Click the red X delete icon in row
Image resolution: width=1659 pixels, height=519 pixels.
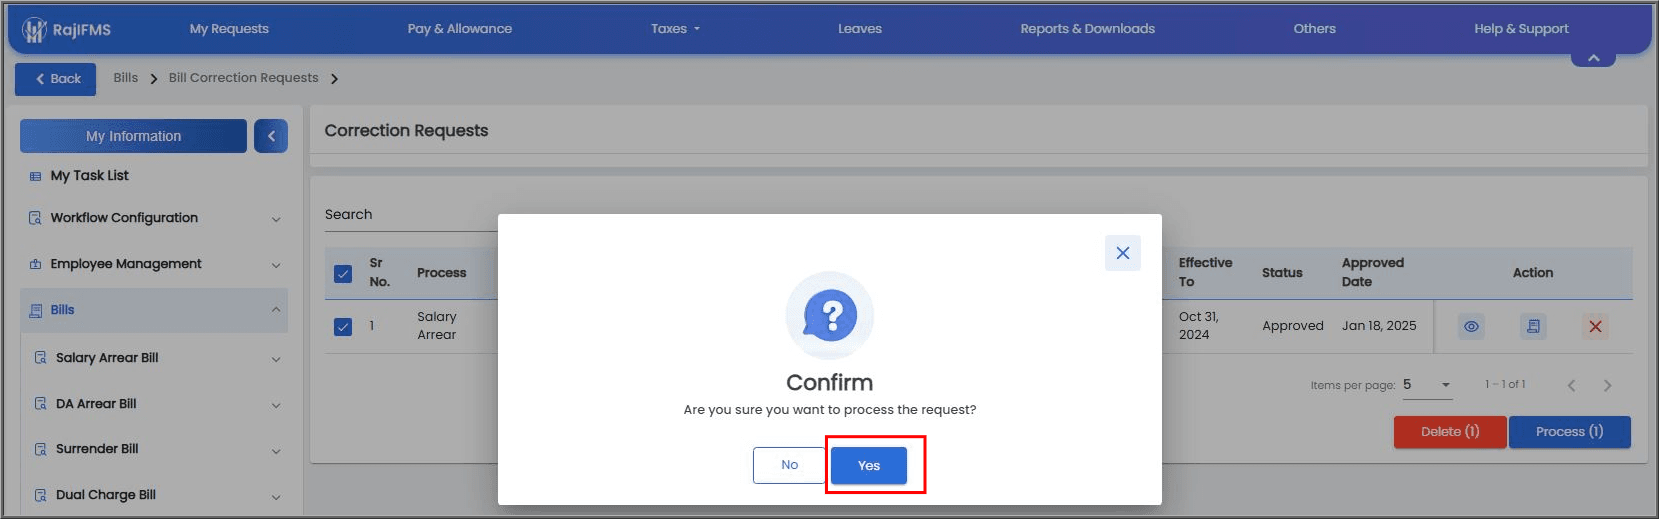tap(1595, 327)
